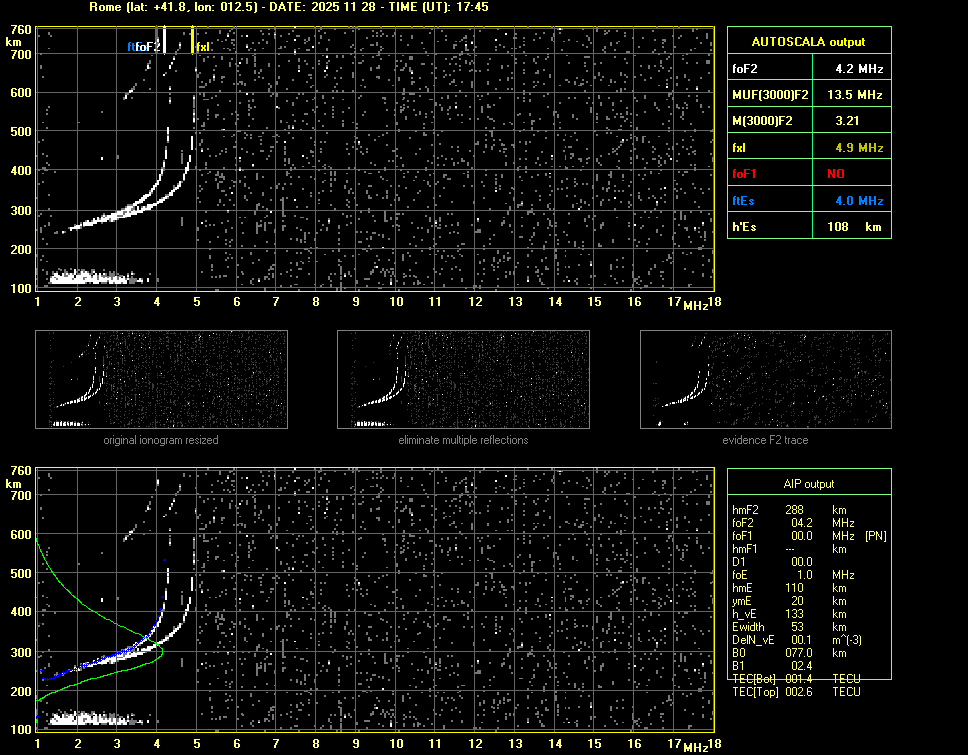Select the foF2 4.2 MHz value cell
Screen dimensions: 968x755
pos(858,69)
